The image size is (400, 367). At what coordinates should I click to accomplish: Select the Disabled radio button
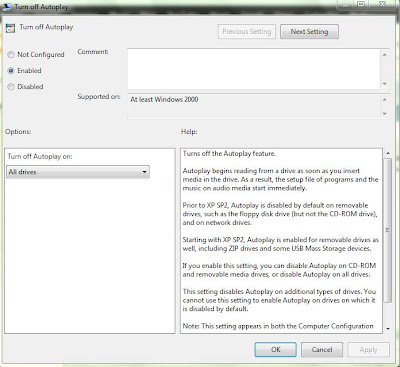click(11, 87)
